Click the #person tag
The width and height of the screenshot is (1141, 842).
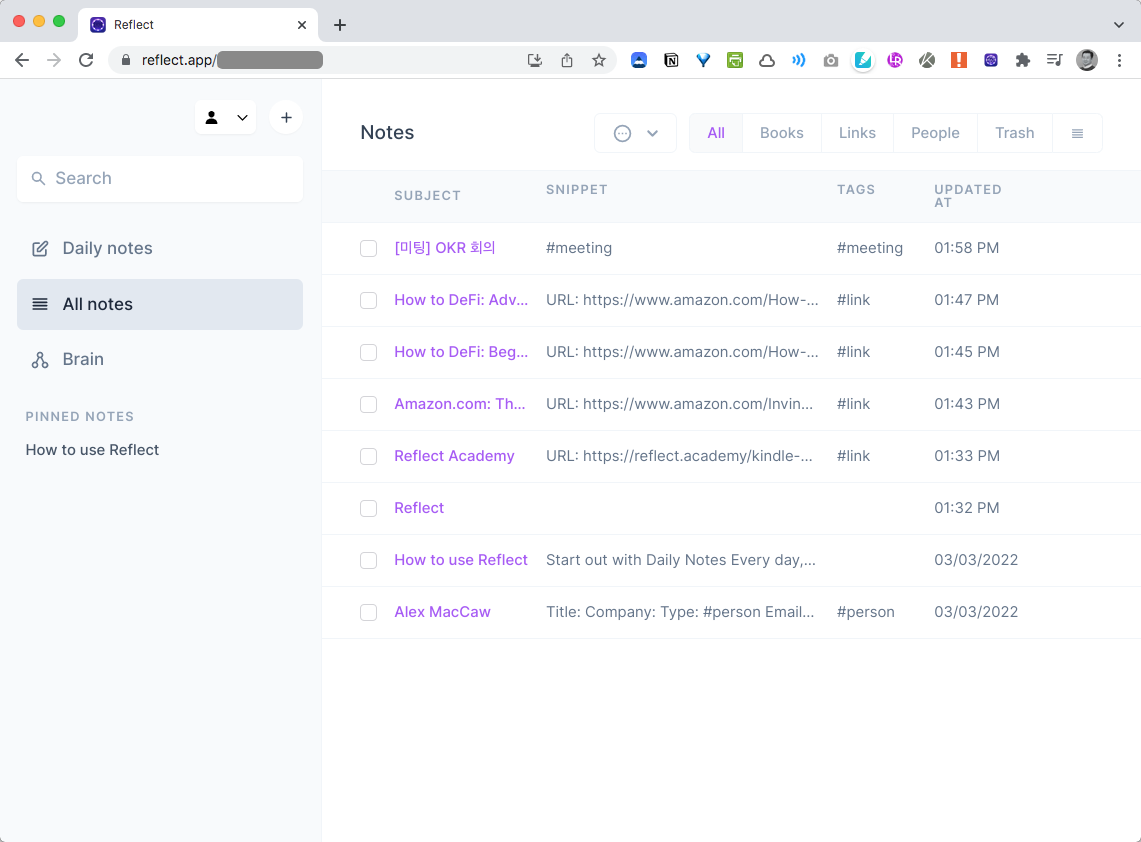[x=865, y=612]
